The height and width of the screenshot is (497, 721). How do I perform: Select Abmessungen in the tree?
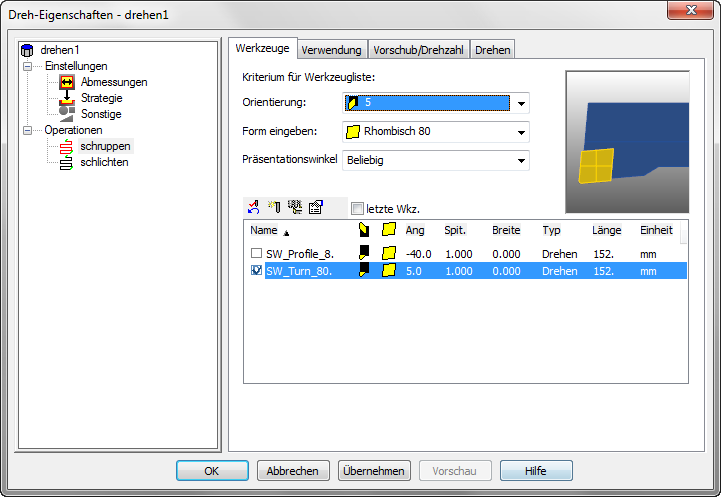click(x=114, y=82)
